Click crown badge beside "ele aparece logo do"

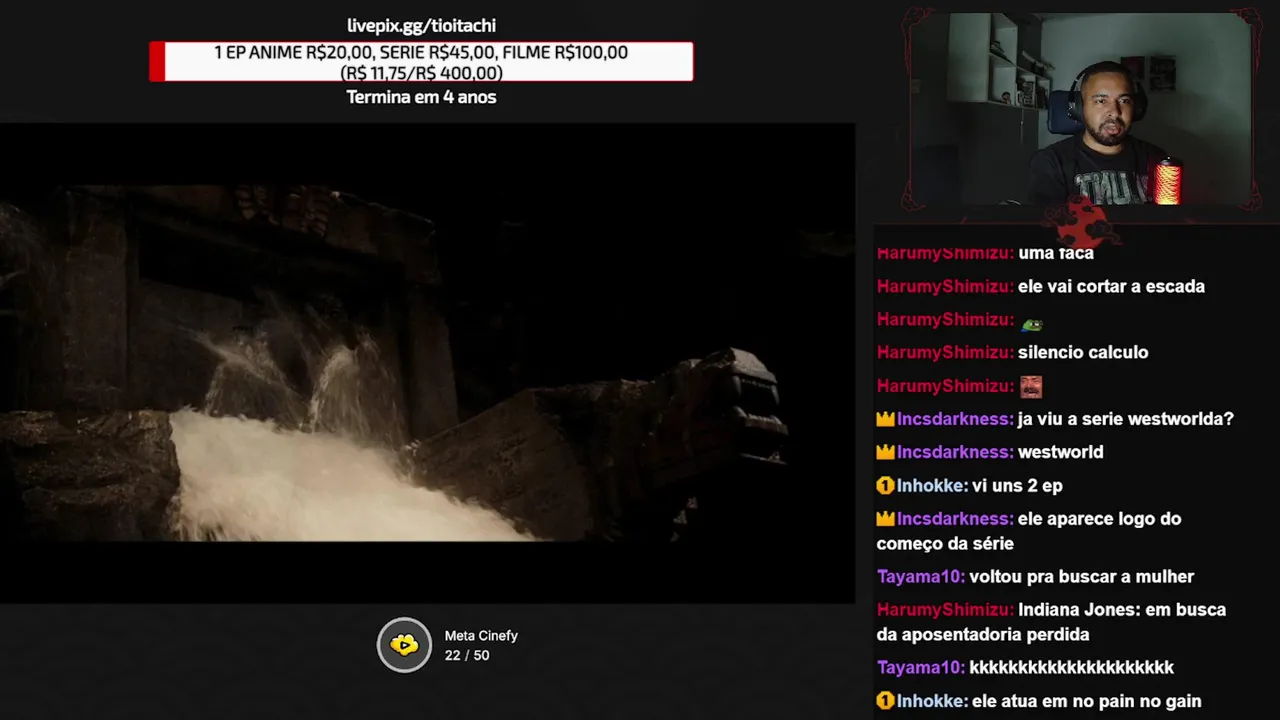tap(885, 519)
